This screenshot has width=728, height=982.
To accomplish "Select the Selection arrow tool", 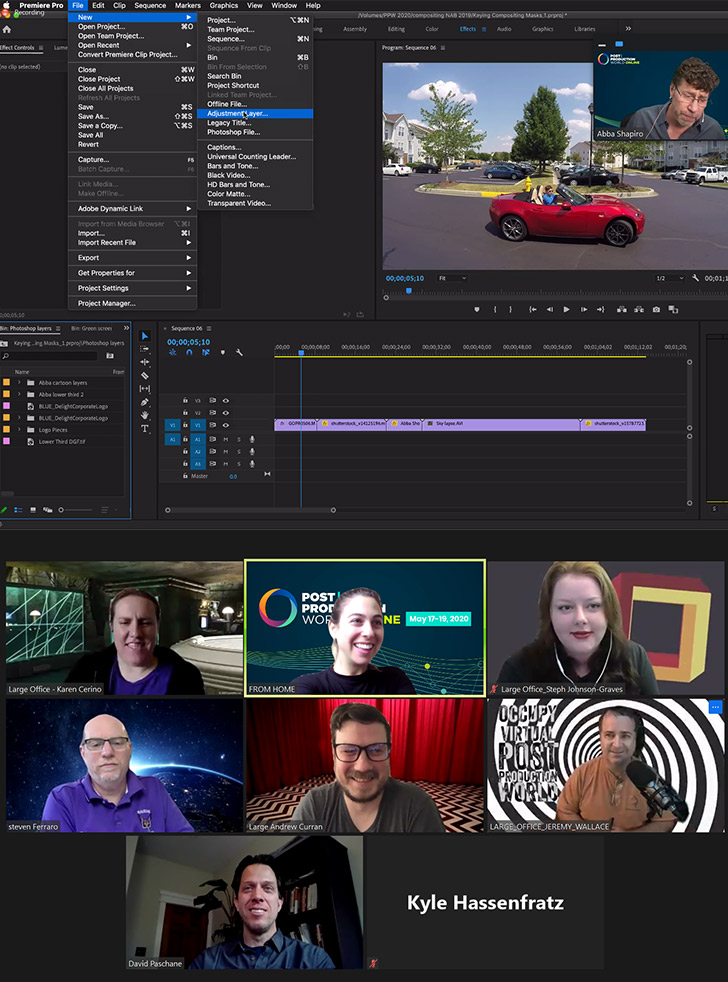I will tap(145, 336).
